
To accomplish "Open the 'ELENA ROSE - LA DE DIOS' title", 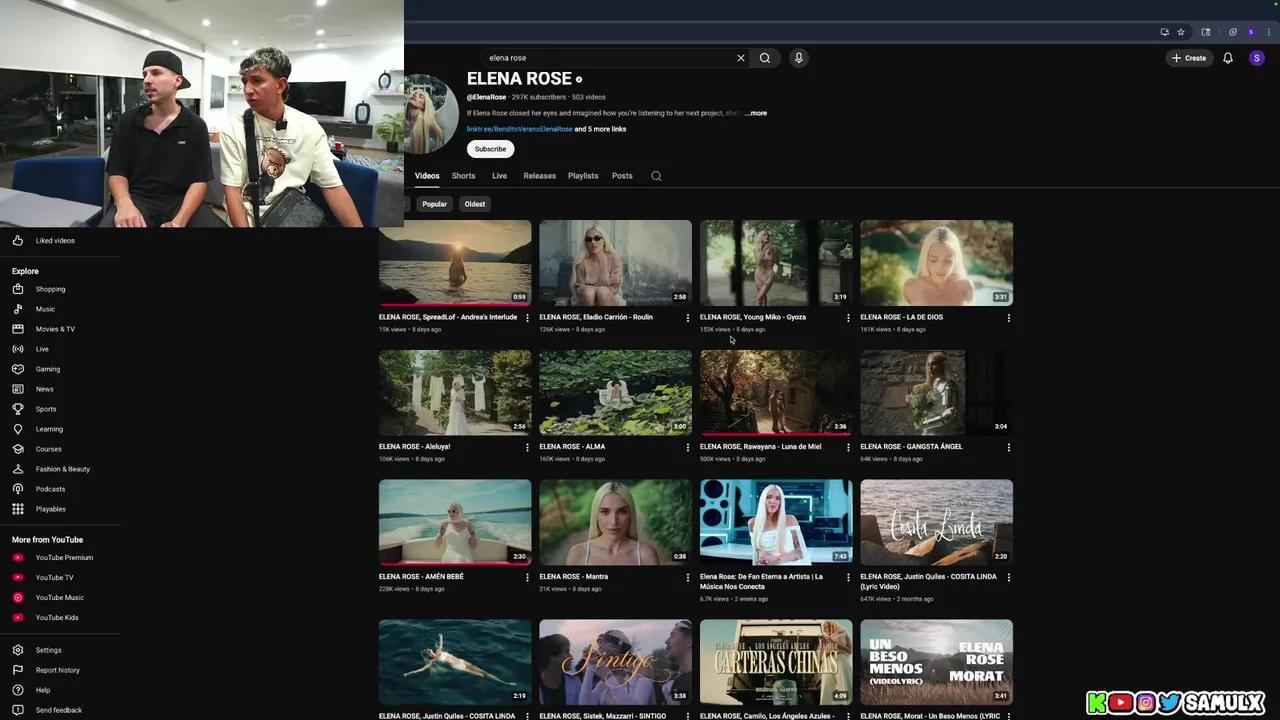I will (901, 317).
